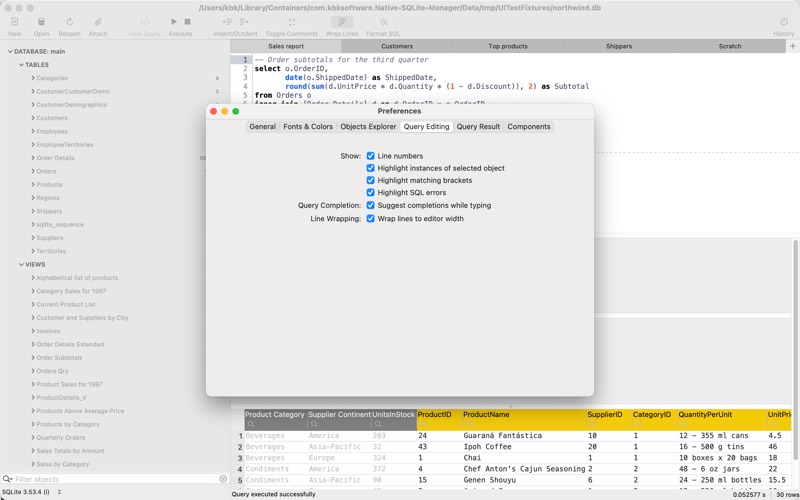Click the Format SQL toolbar icon
The width and height of the screenshot is (800, 500).
click(383, 22)
